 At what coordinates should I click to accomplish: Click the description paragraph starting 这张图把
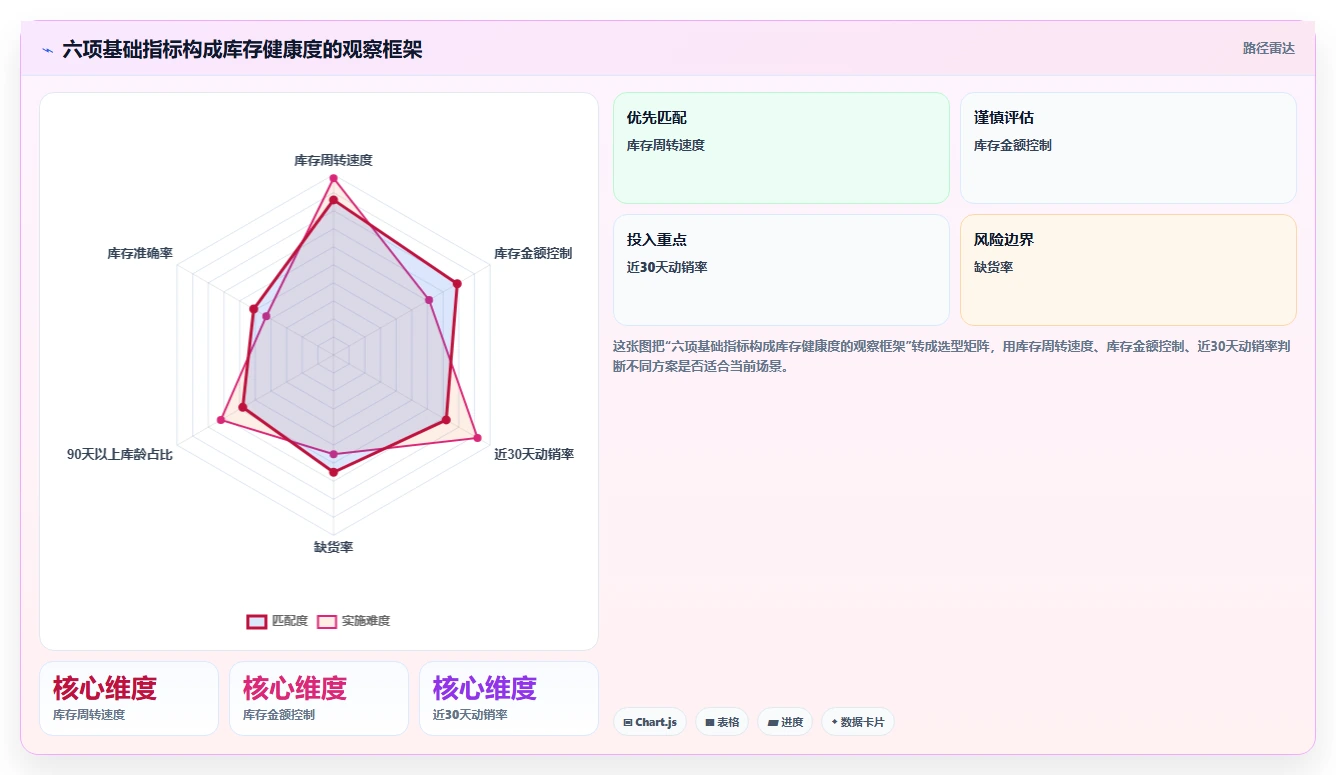point(951,356)
